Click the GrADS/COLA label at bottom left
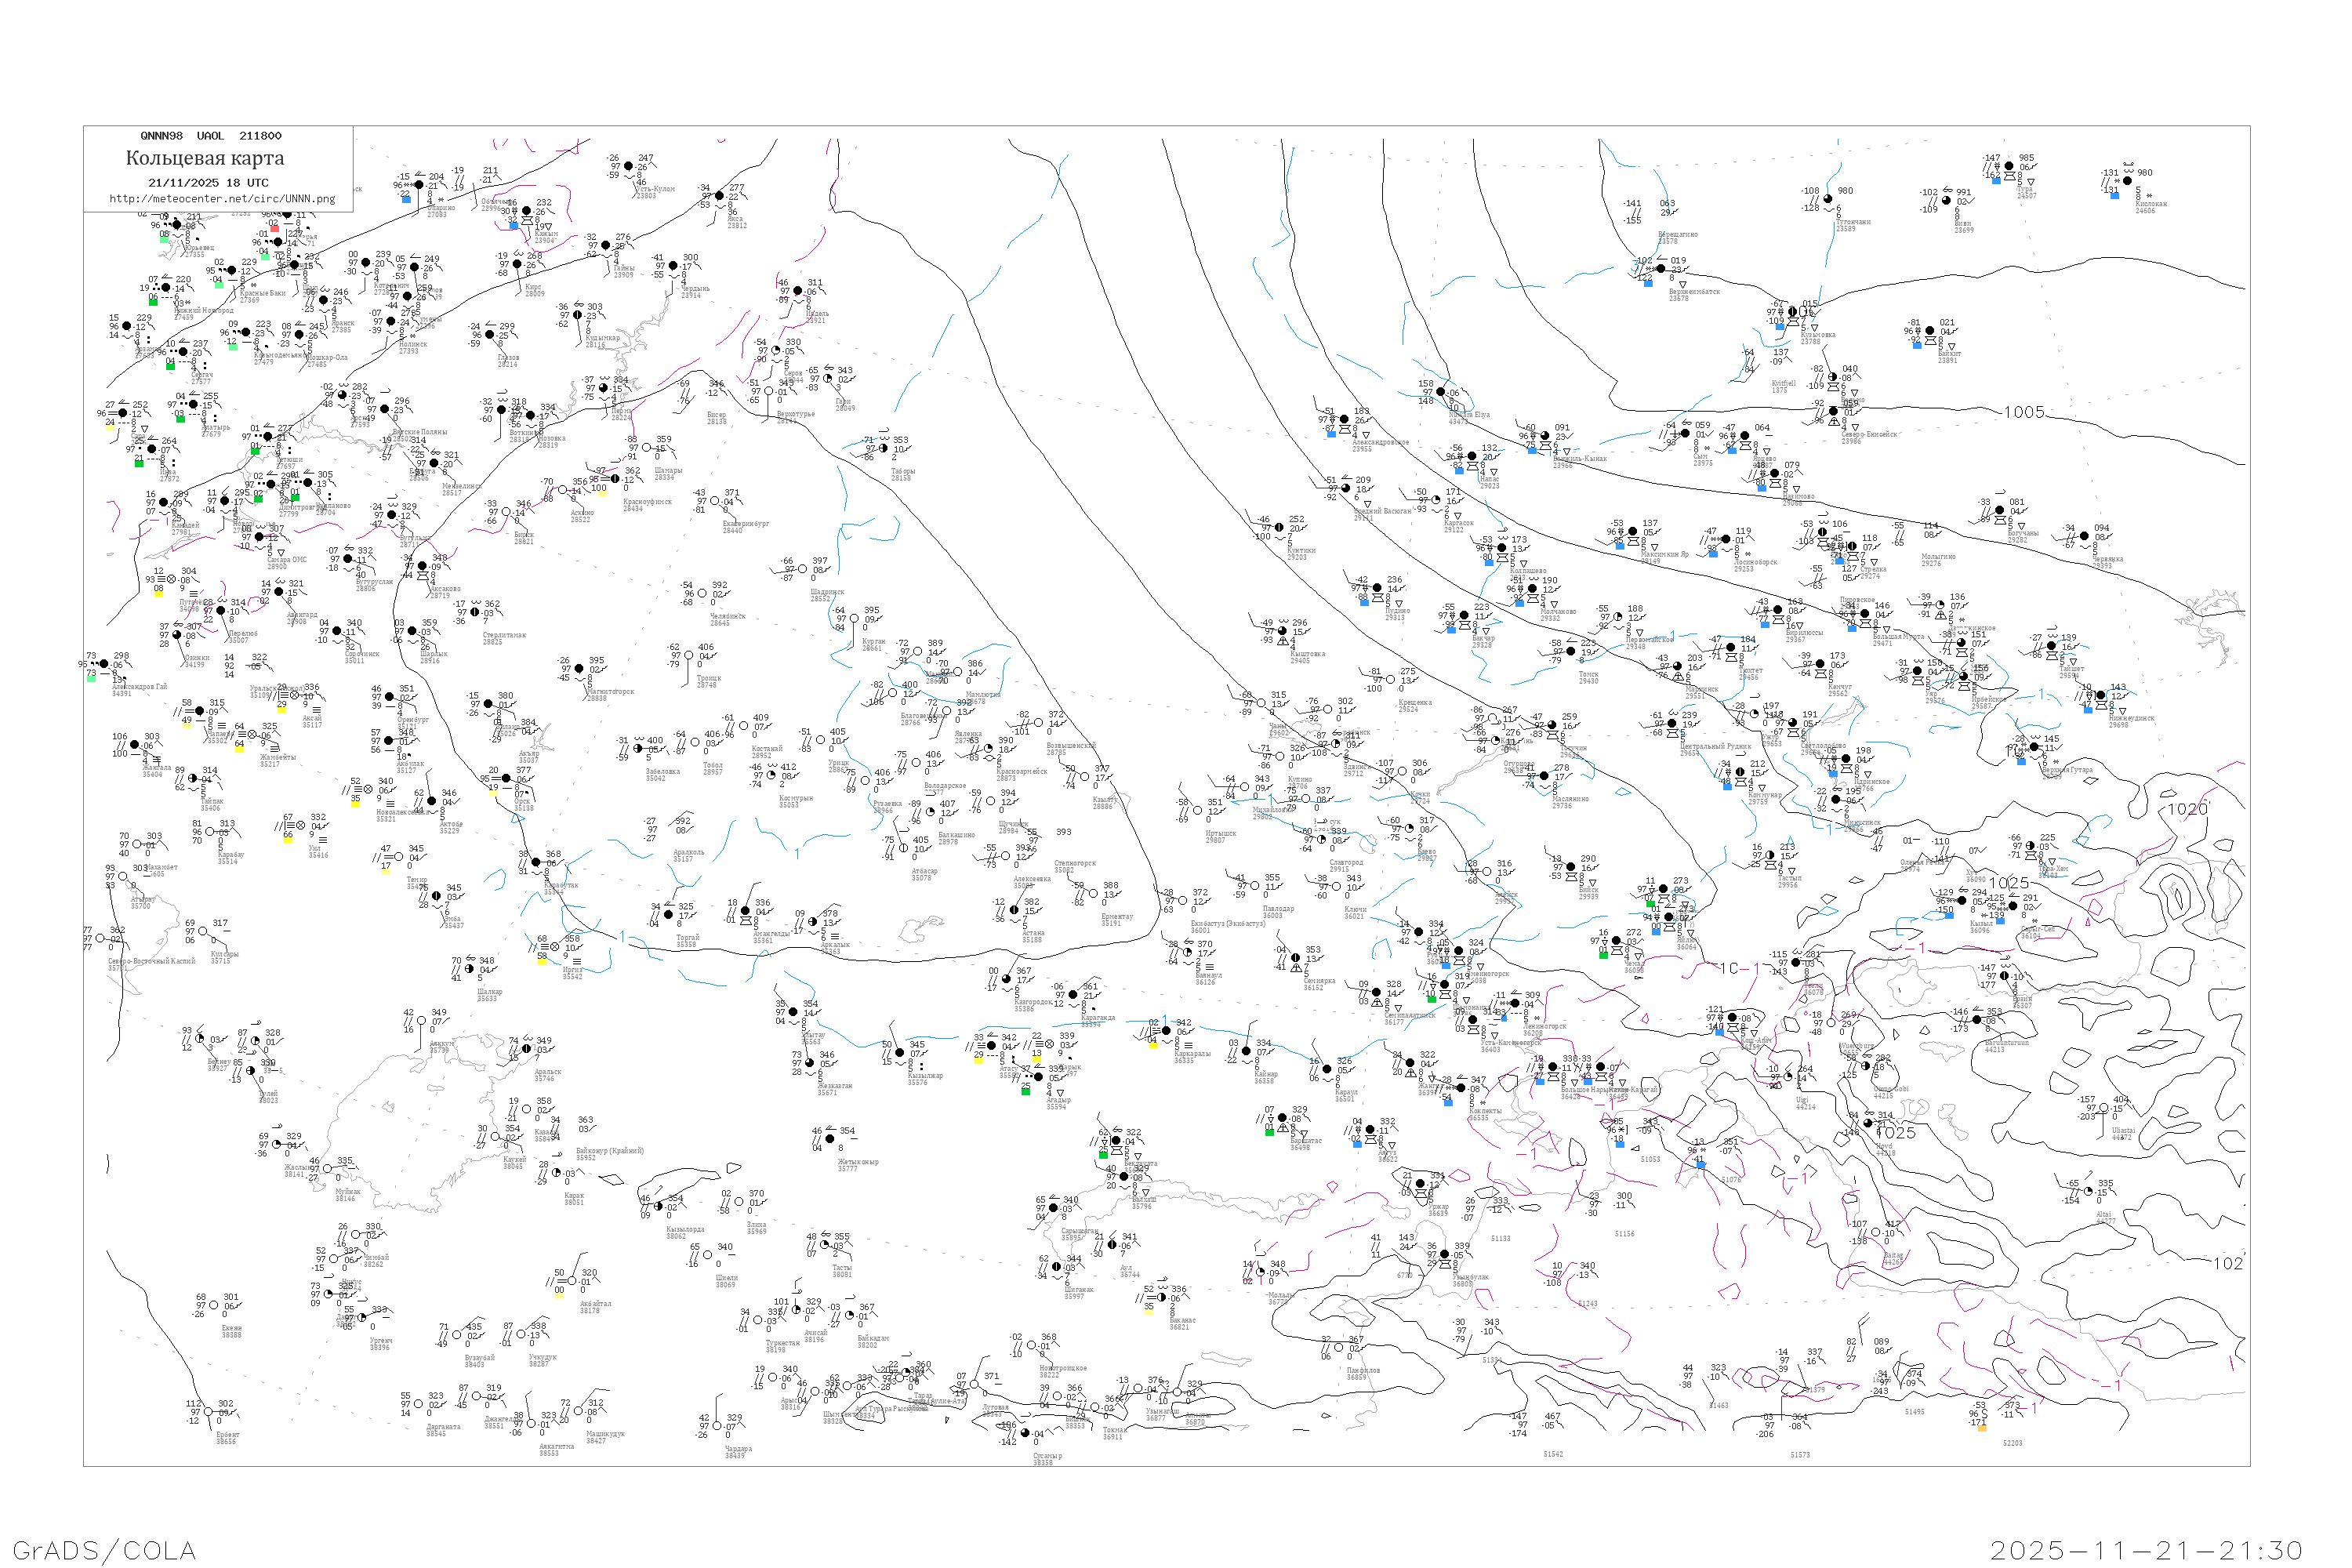 coord(104,1551)
